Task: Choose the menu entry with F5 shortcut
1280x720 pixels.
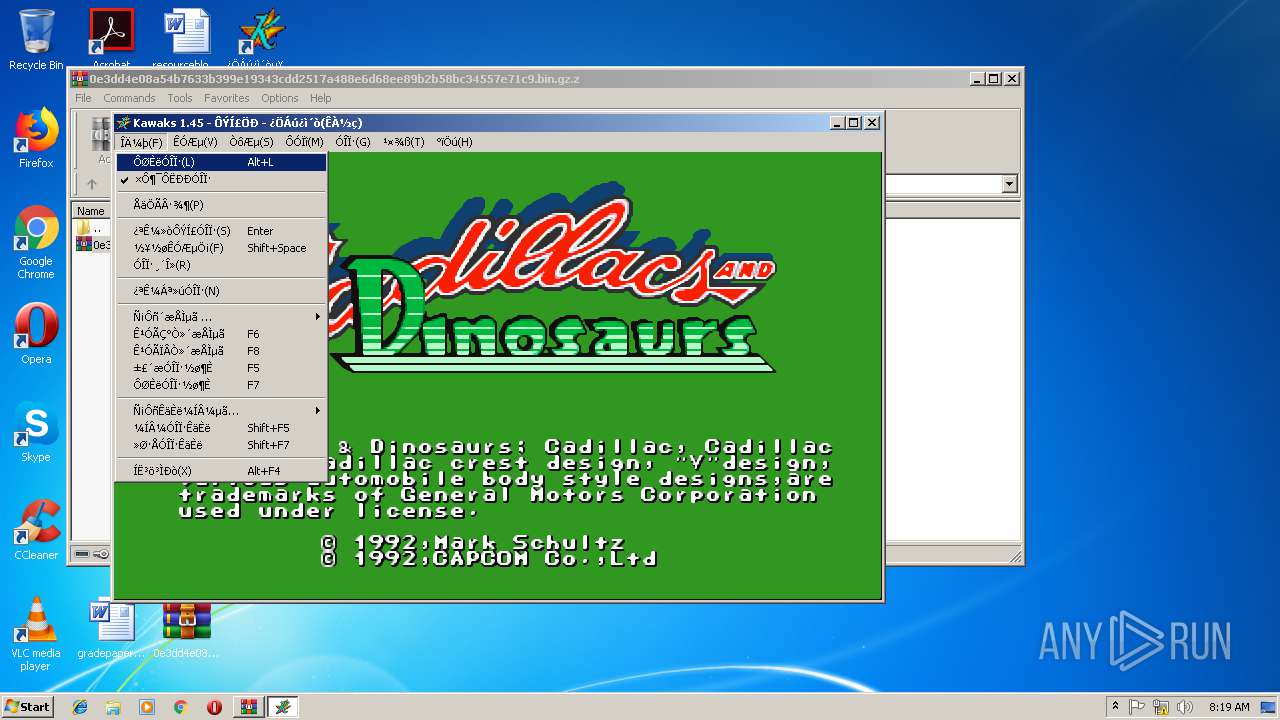Action: click(x=221, y=368)
